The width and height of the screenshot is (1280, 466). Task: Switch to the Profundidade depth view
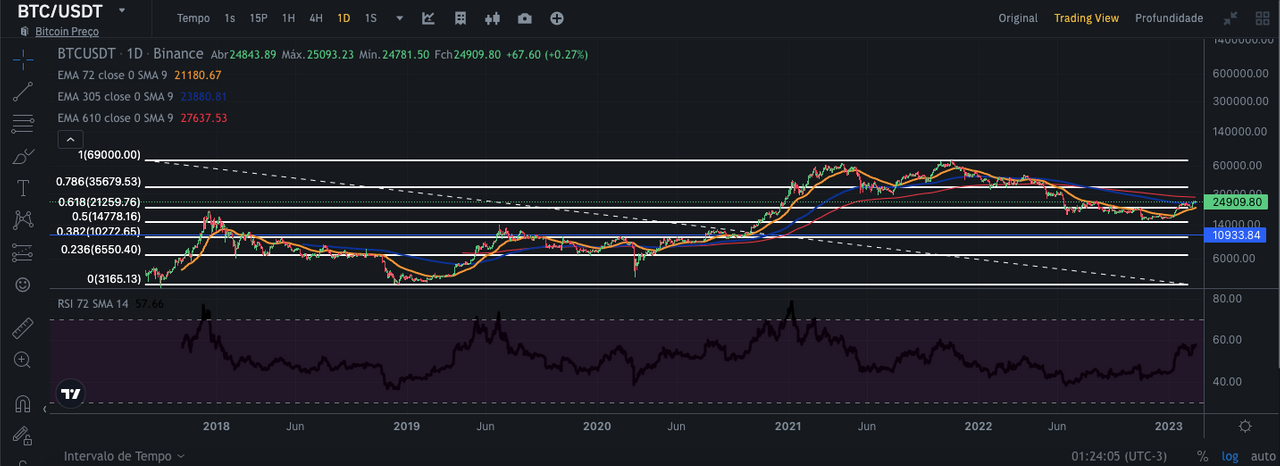(1169, 18)
